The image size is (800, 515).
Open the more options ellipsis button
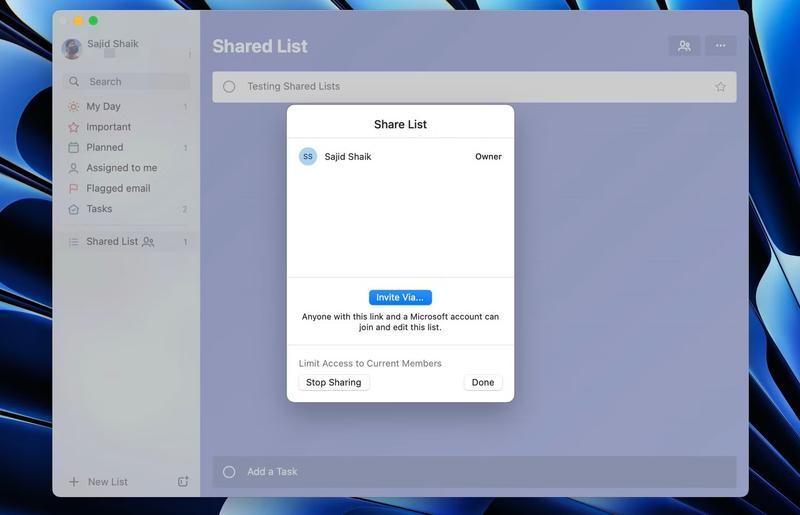tap(720, 46)
